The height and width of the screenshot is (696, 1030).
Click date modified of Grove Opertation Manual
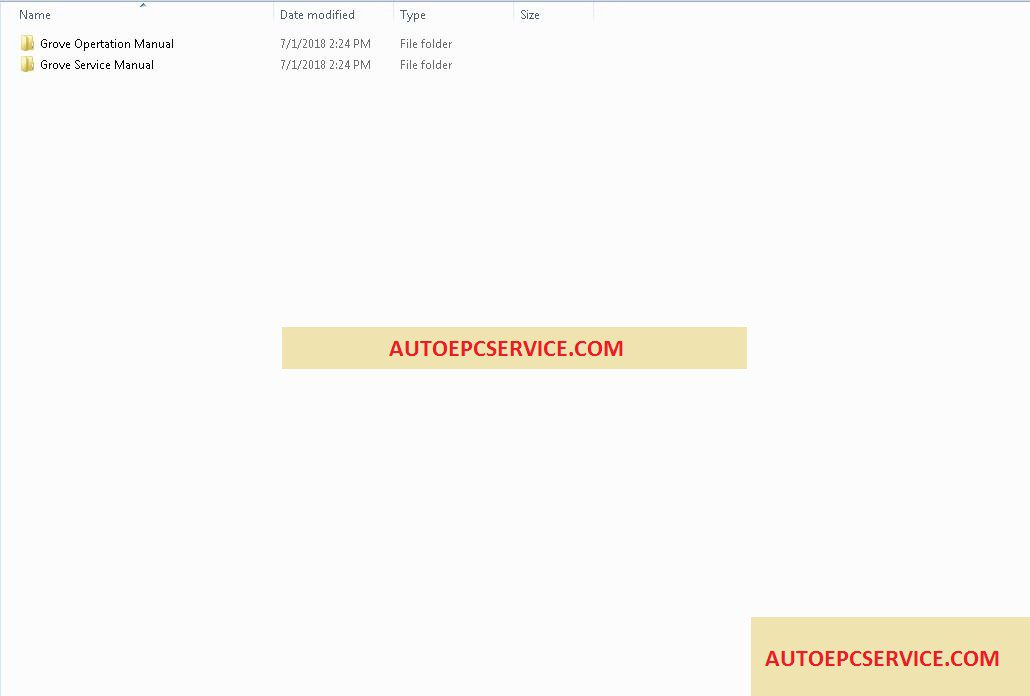[x=325, y=44]
